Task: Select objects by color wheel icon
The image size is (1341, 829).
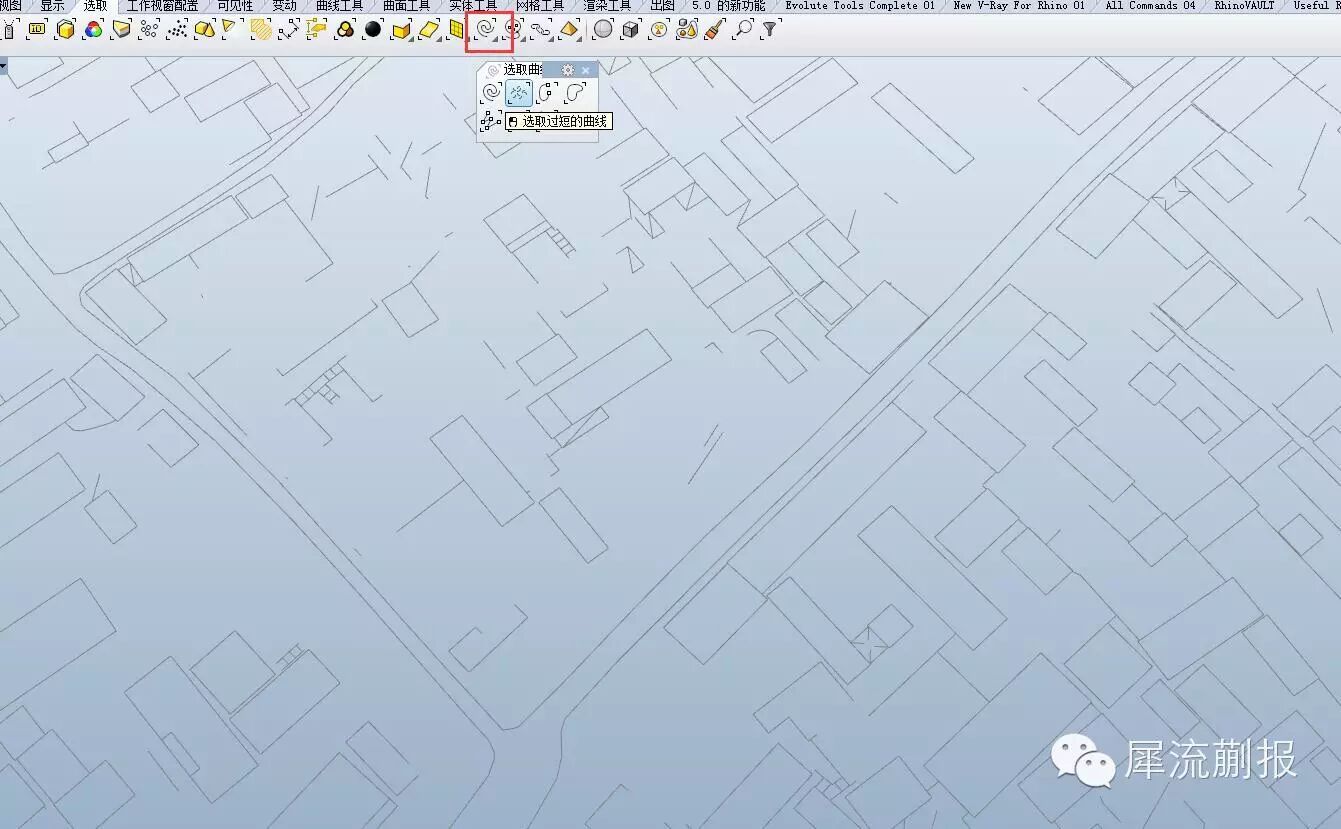Action: pos(93,29)
